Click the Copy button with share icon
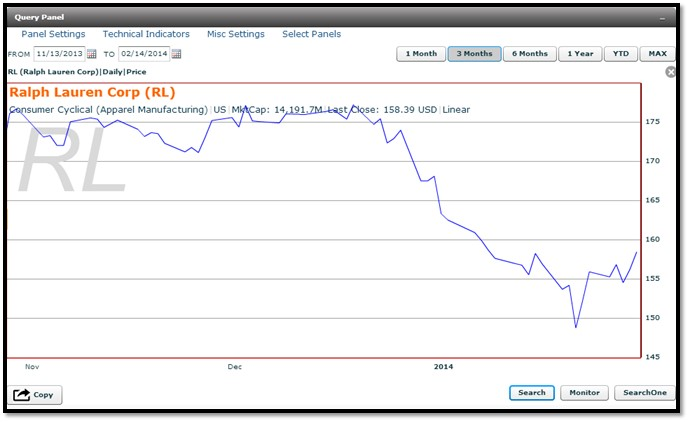Viewport: 689px width, 422px height. click(x=35, y=395)
